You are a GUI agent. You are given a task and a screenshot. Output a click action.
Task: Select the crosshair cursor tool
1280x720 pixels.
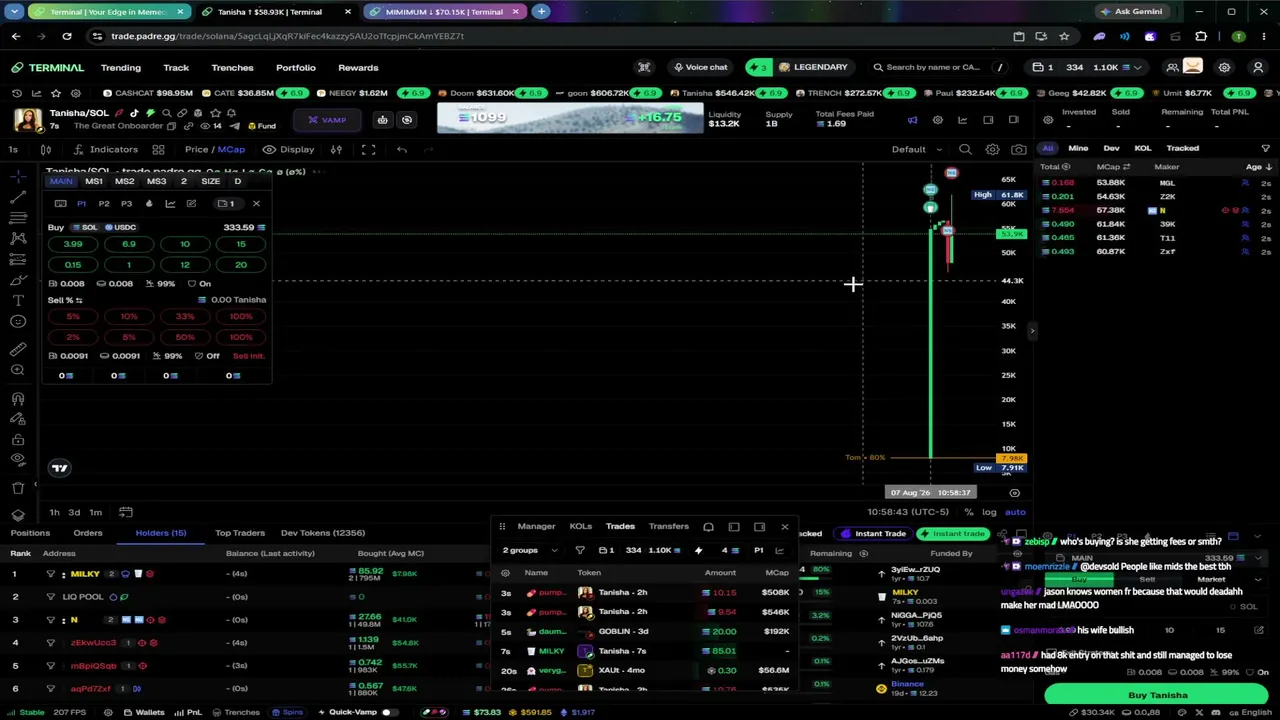click(x=18, y=177)
